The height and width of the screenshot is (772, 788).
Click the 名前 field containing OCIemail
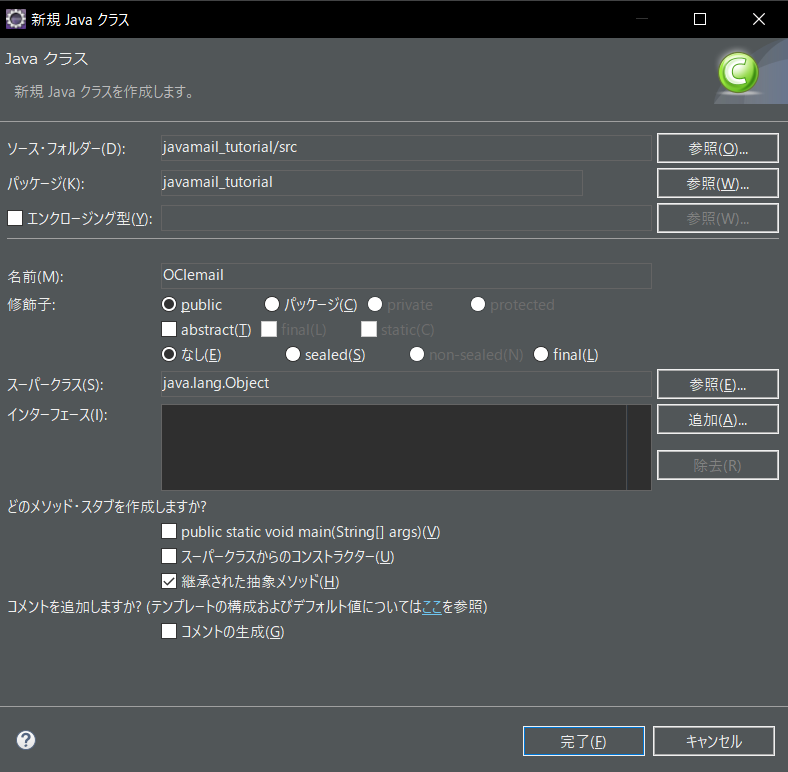(405, 276)
